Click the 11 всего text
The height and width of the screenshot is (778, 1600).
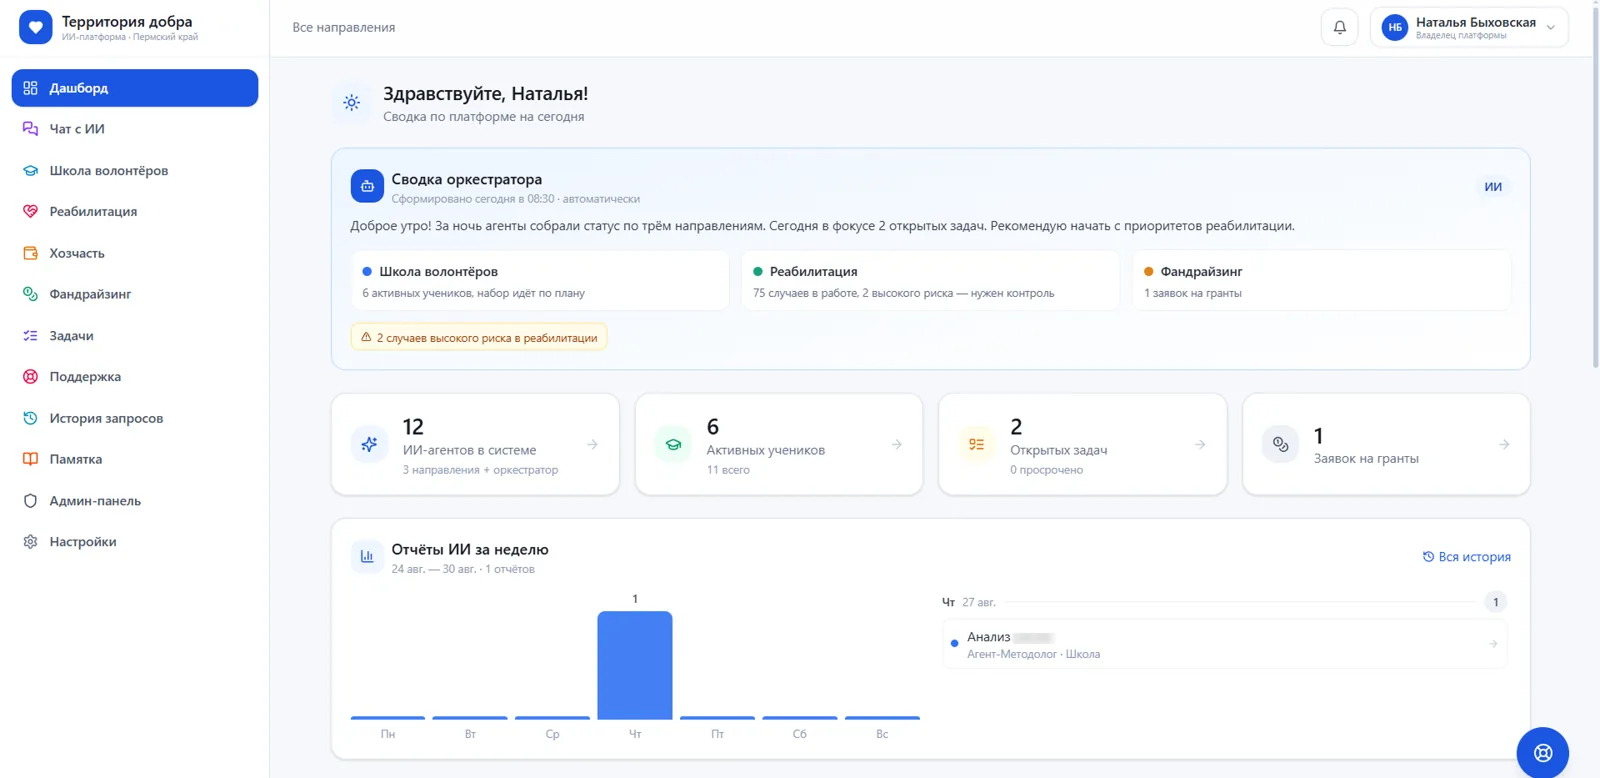coord(728,470)
